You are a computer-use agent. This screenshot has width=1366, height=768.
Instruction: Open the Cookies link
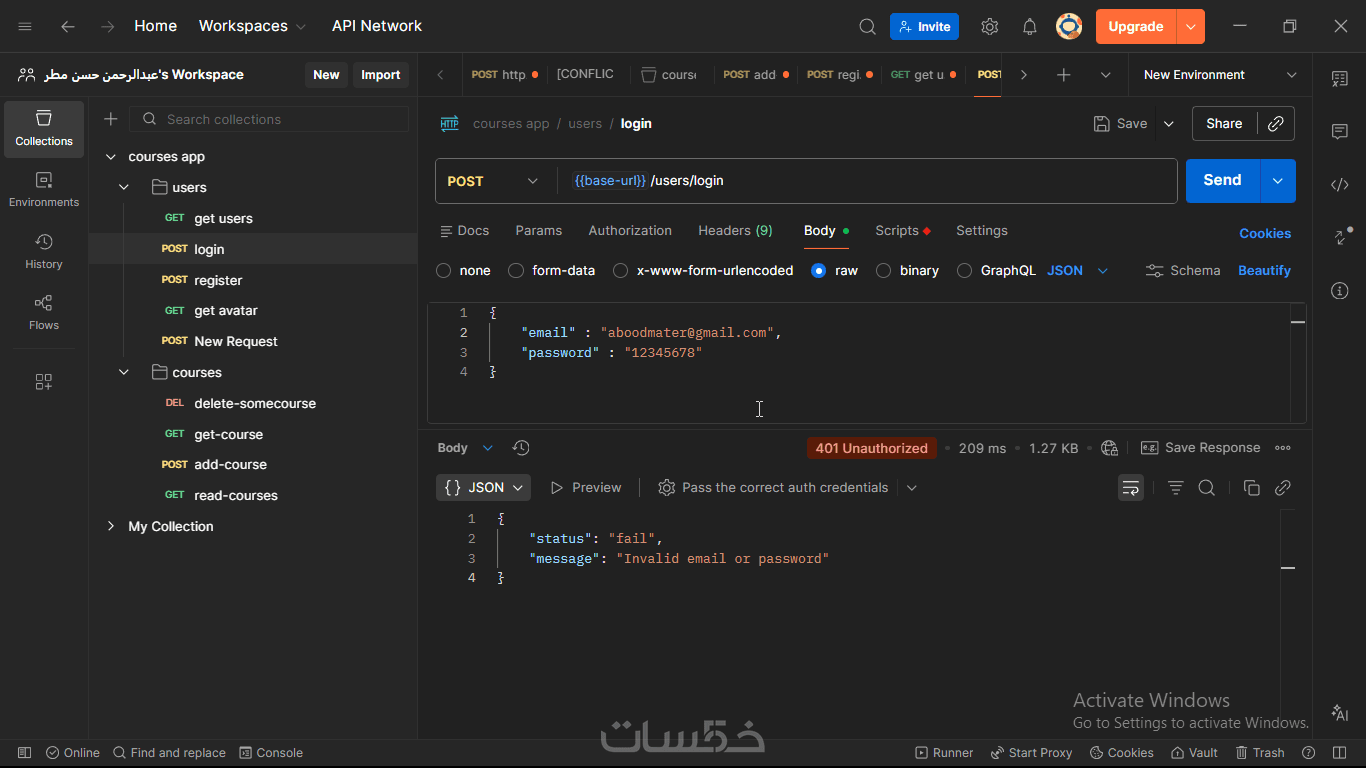(1265, 234)
